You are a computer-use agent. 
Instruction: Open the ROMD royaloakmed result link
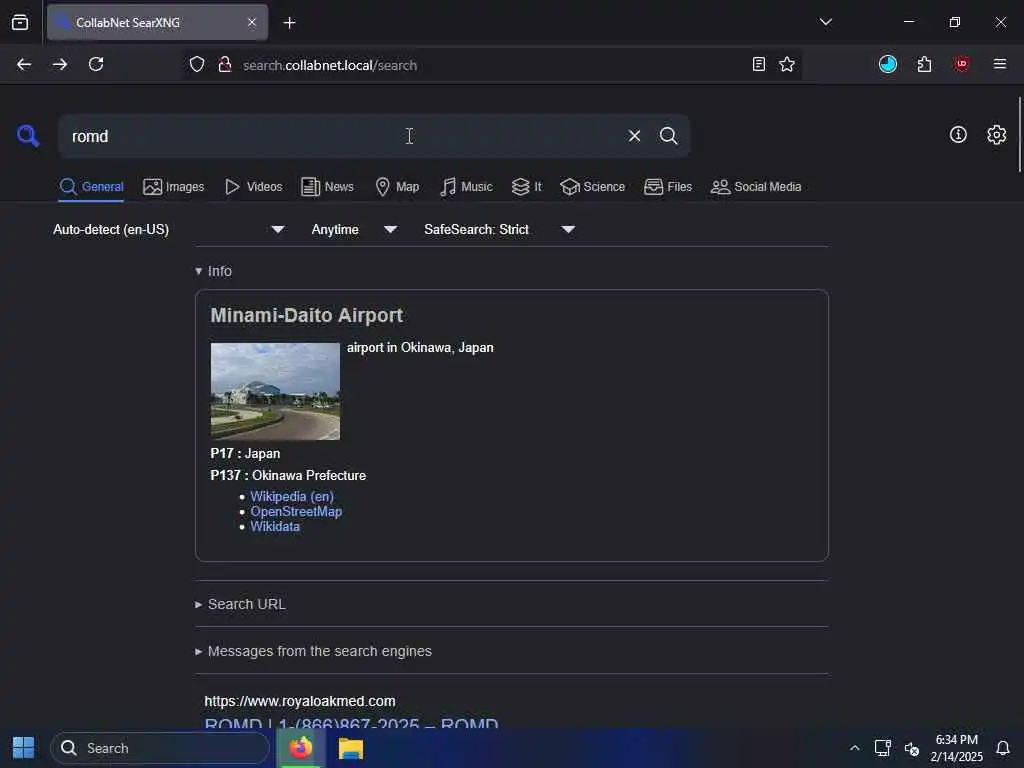click(x=351, y=724)
